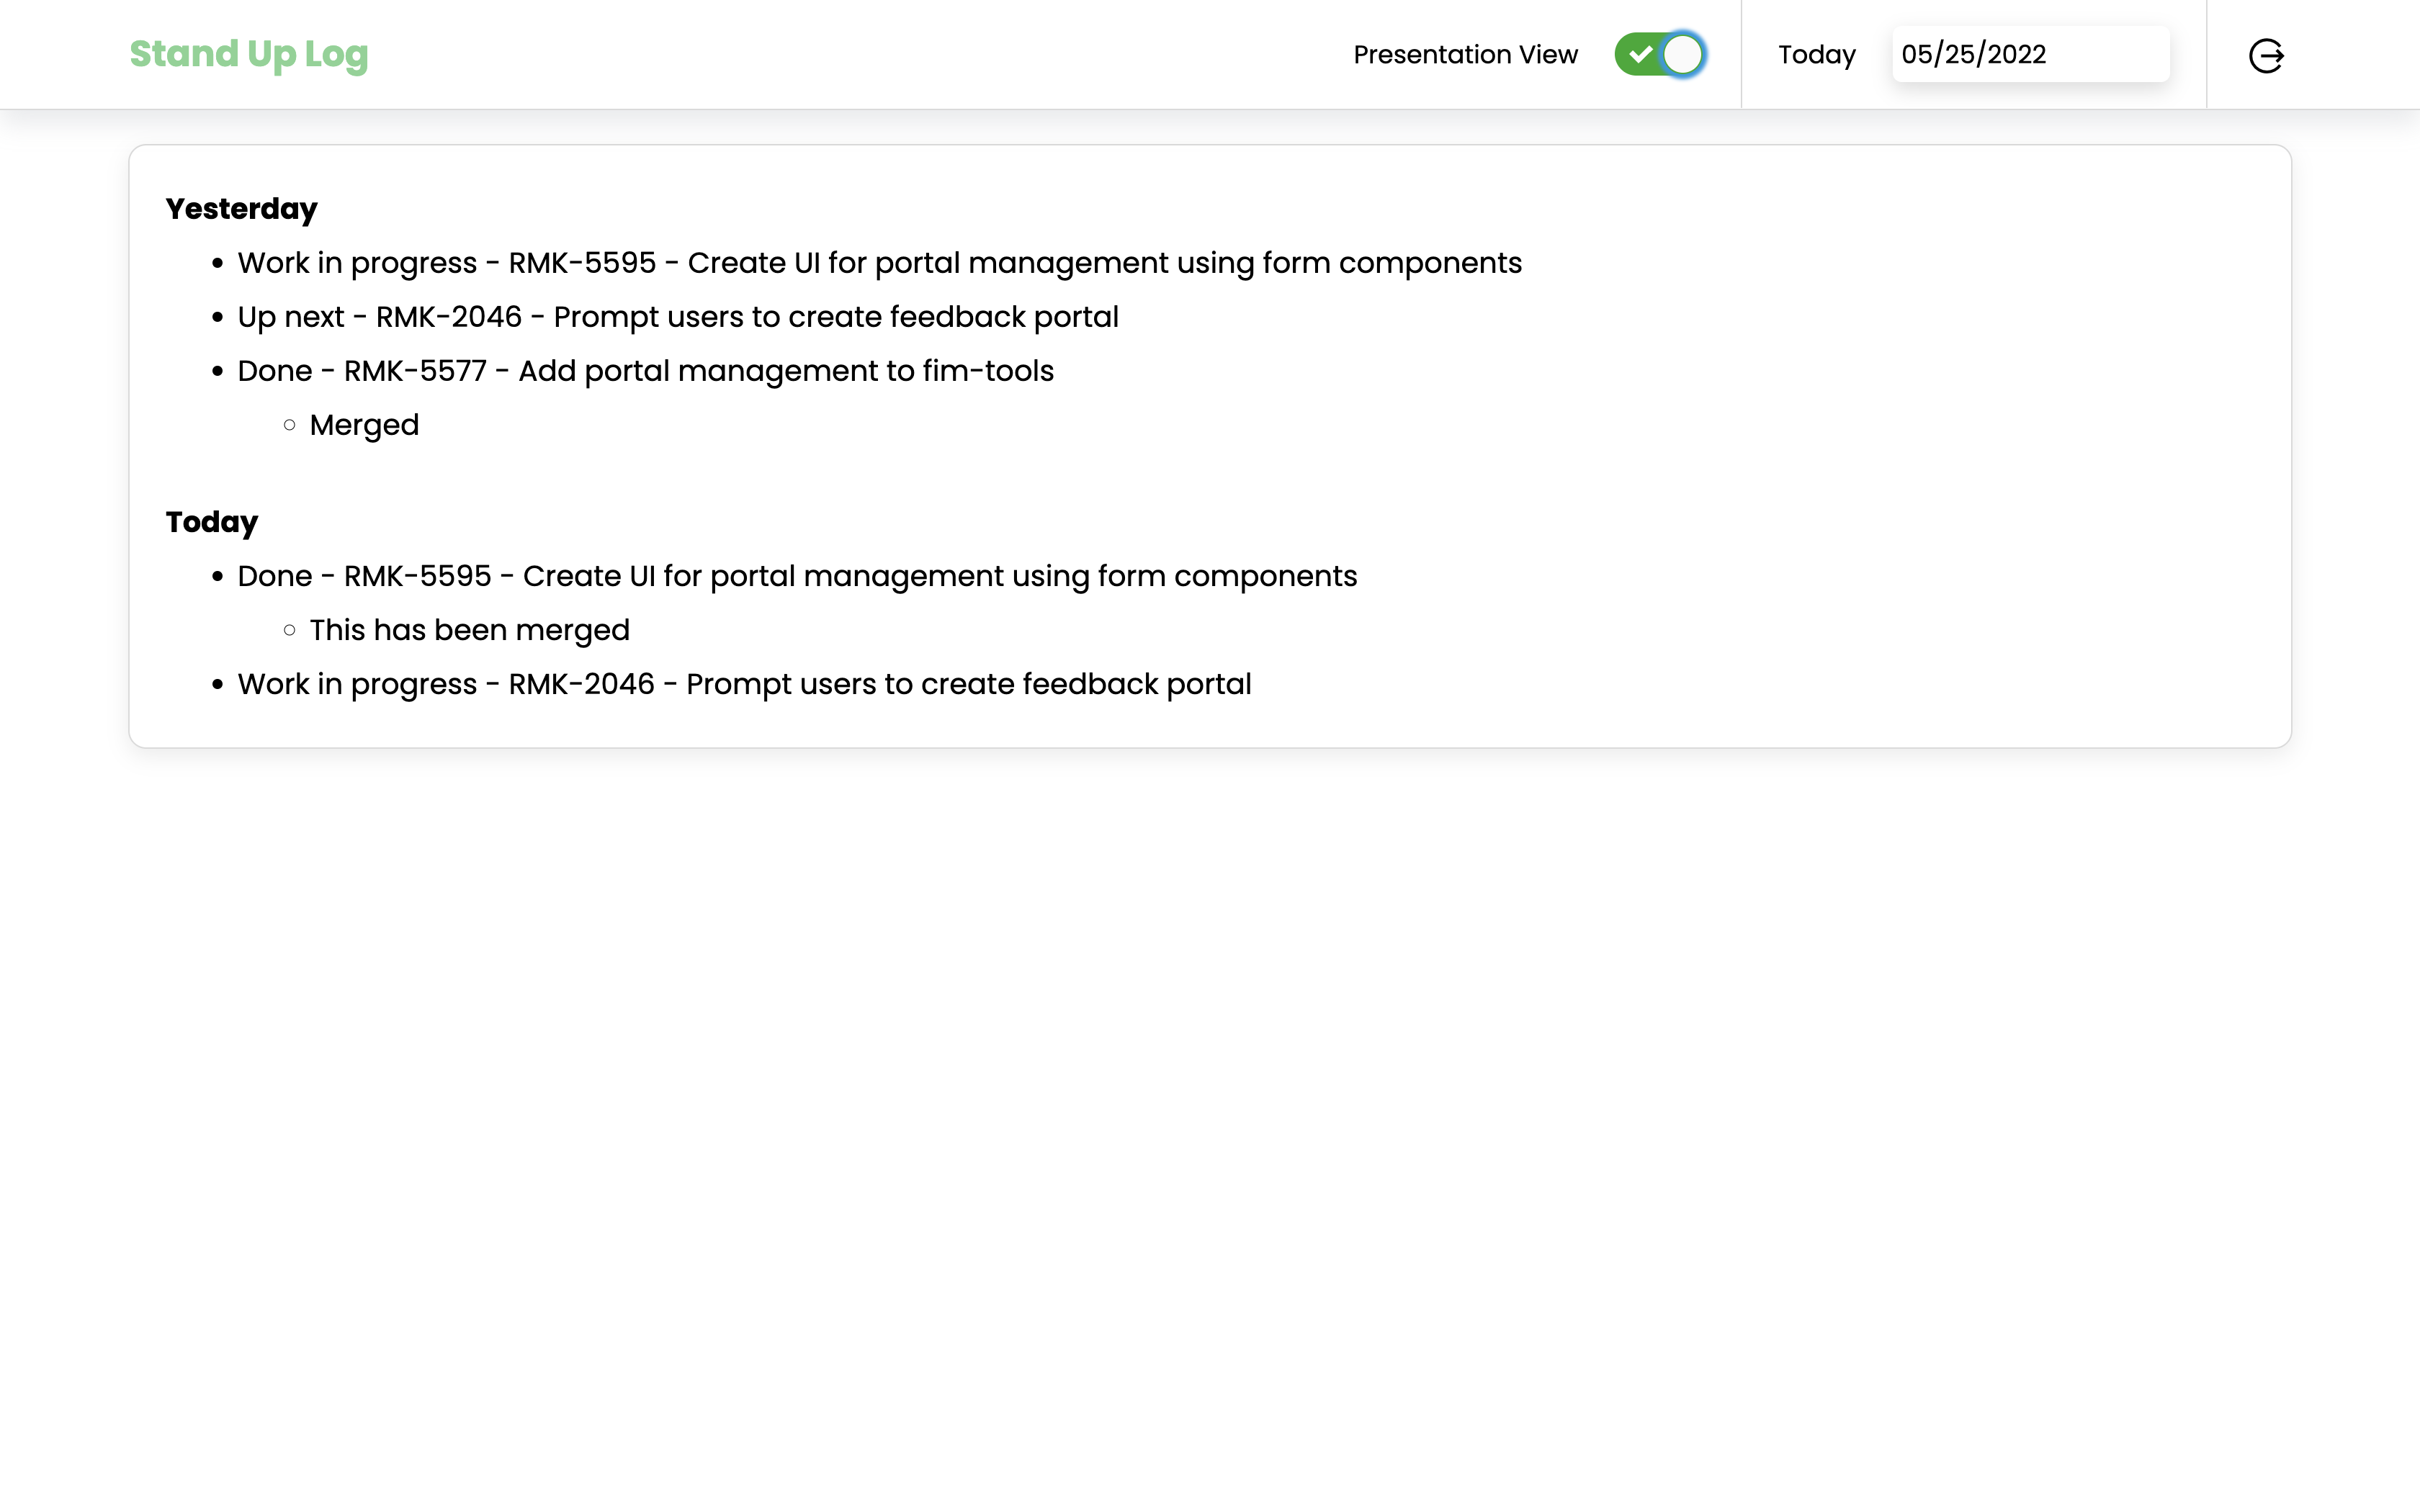Click Work in progress RMK-2046 item
This screenshot has height=1512, width=2420.
(744, 684)
